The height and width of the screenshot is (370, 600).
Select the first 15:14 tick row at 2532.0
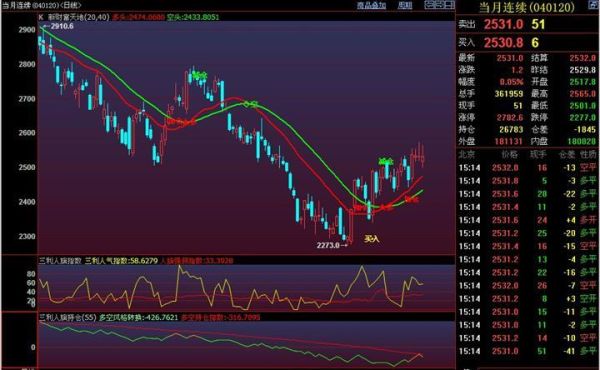point(528,168)
